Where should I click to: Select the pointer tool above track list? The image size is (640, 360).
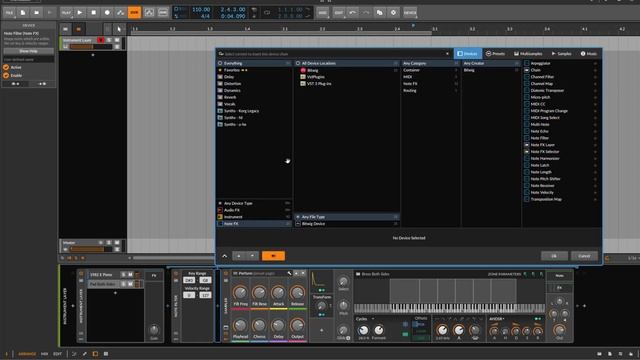pyautogui.click(x=119, y=29)
